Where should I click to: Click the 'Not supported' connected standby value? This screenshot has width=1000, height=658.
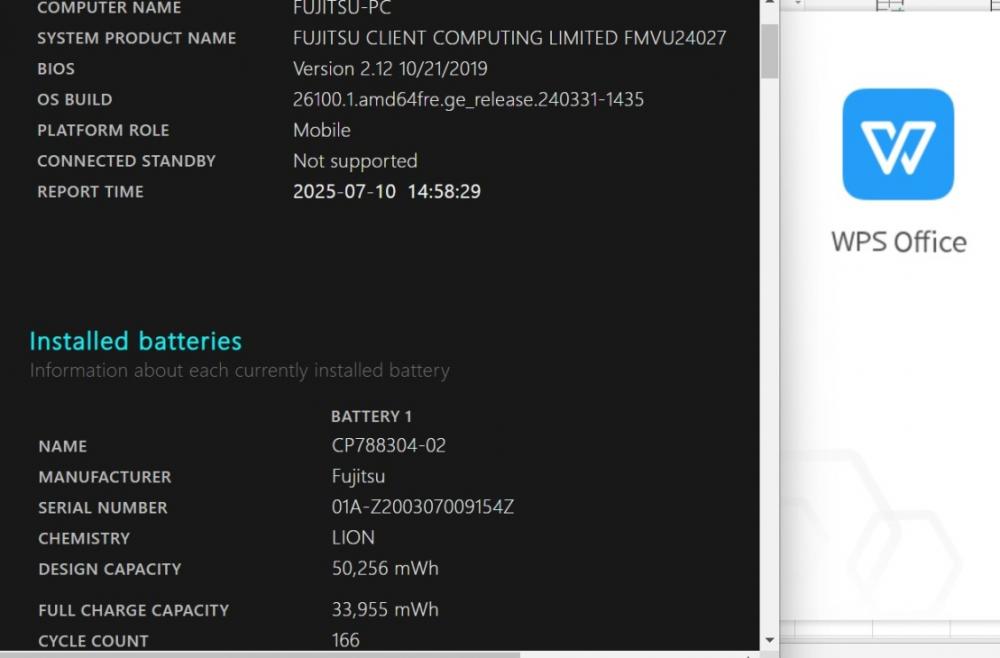(x=355, y=161)
